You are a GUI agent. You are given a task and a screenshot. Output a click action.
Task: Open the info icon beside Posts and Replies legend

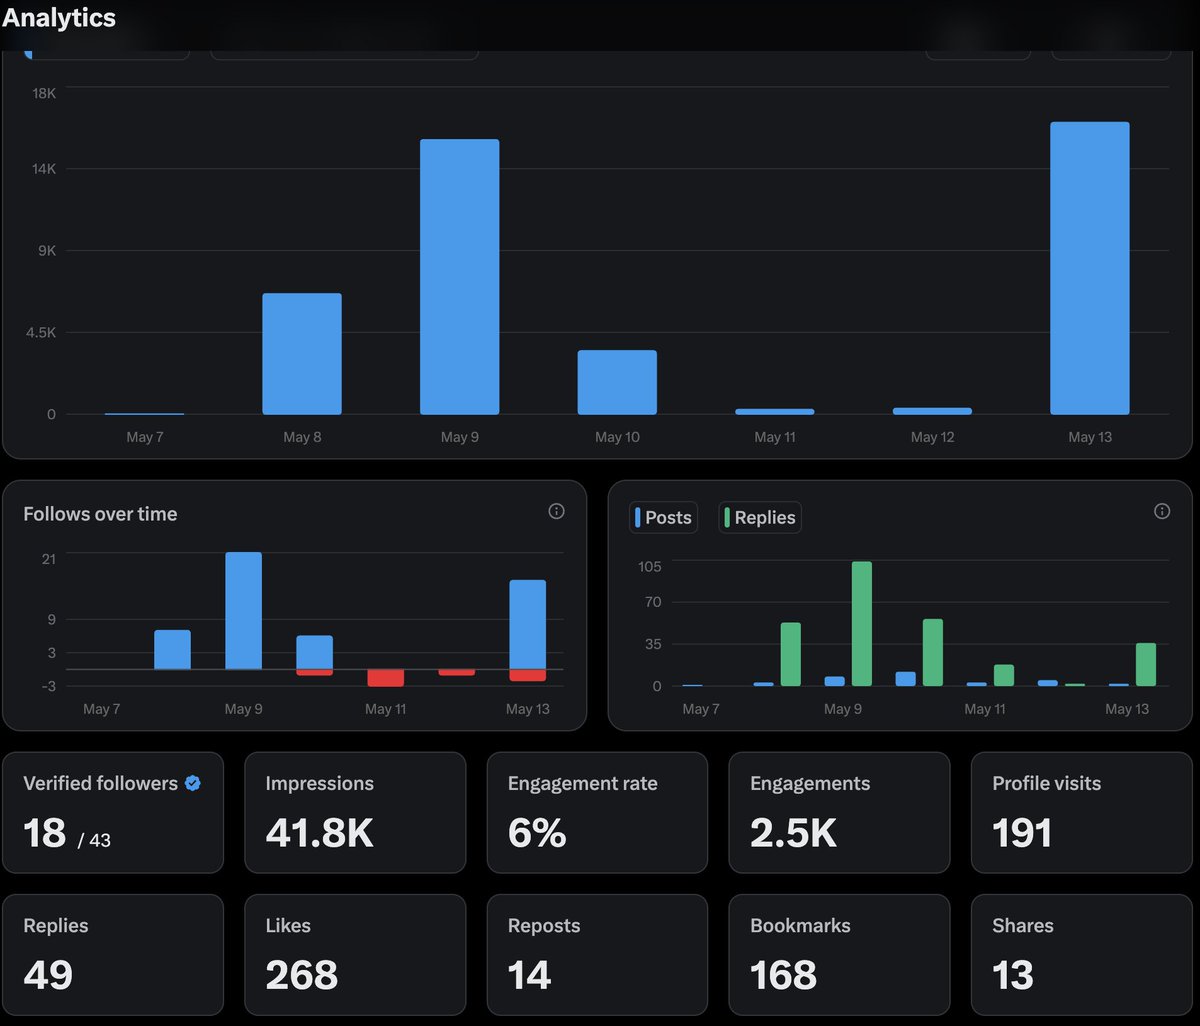coord(1162,511)
